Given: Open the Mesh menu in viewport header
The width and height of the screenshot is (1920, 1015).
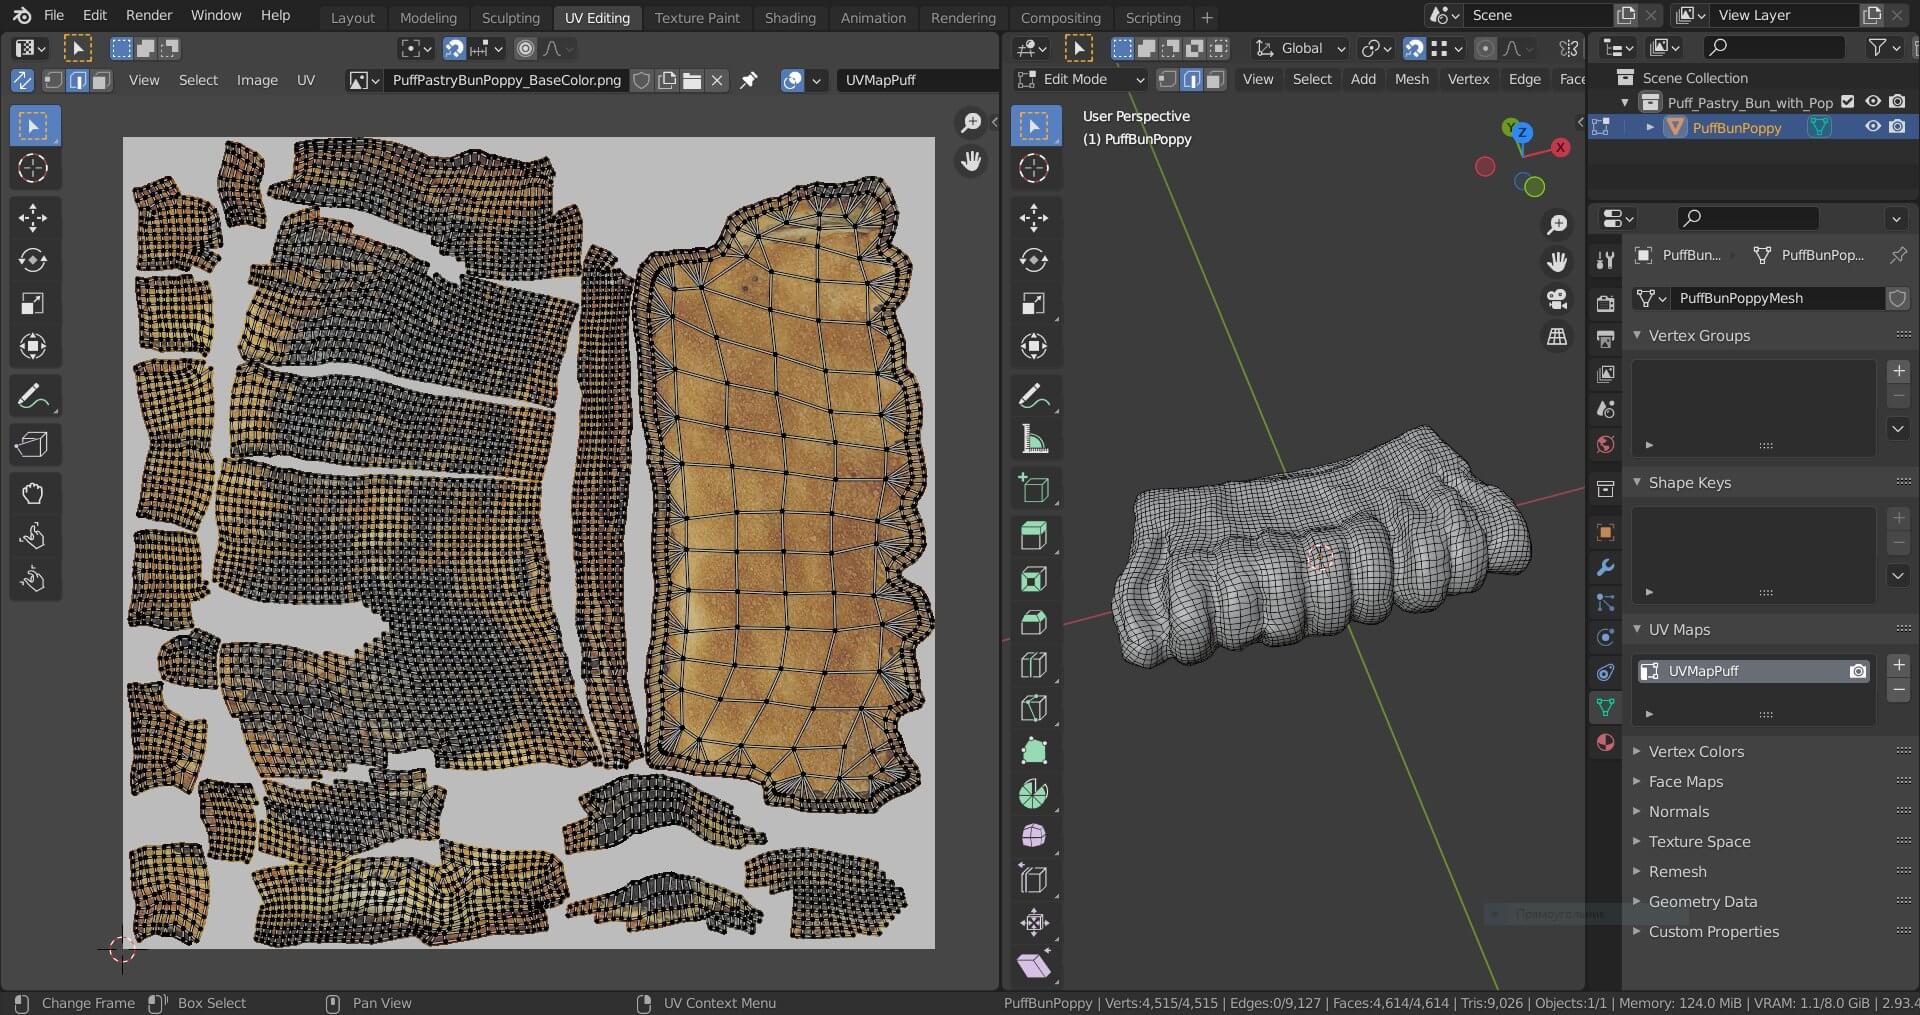Looking at the screenshot, I should click(x=1411, y=79).
